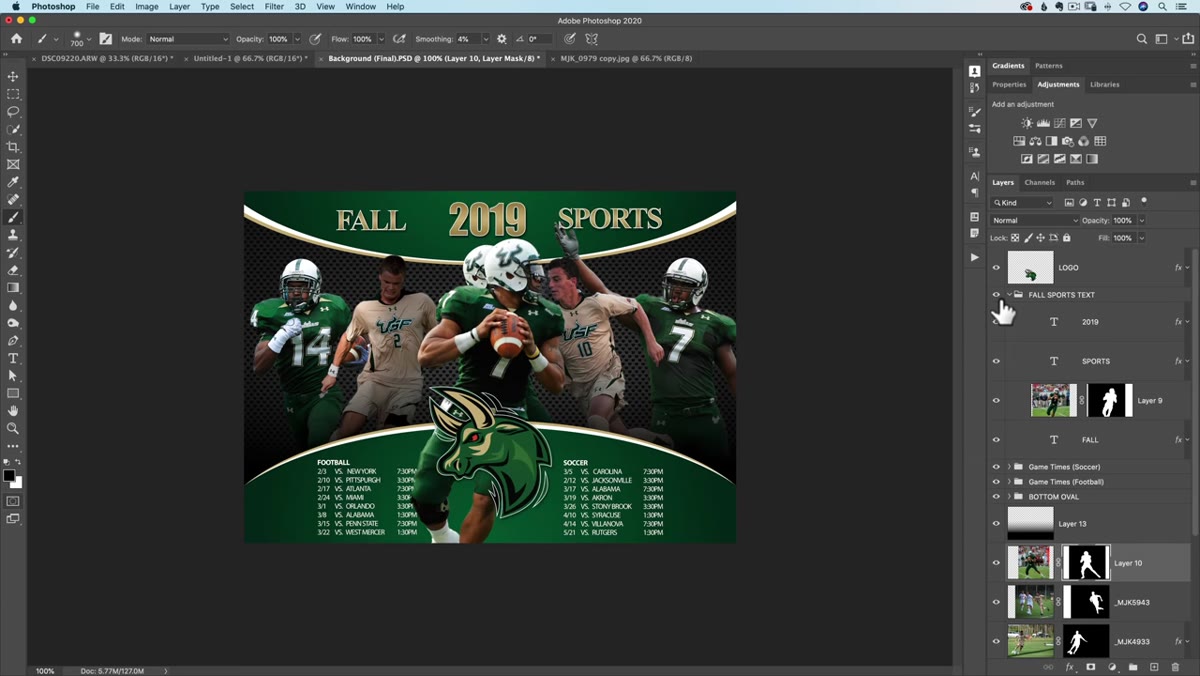Switch to DSC09220.ARW document tab
Viewport: 1200px width, 676px height.
point(107,59)
